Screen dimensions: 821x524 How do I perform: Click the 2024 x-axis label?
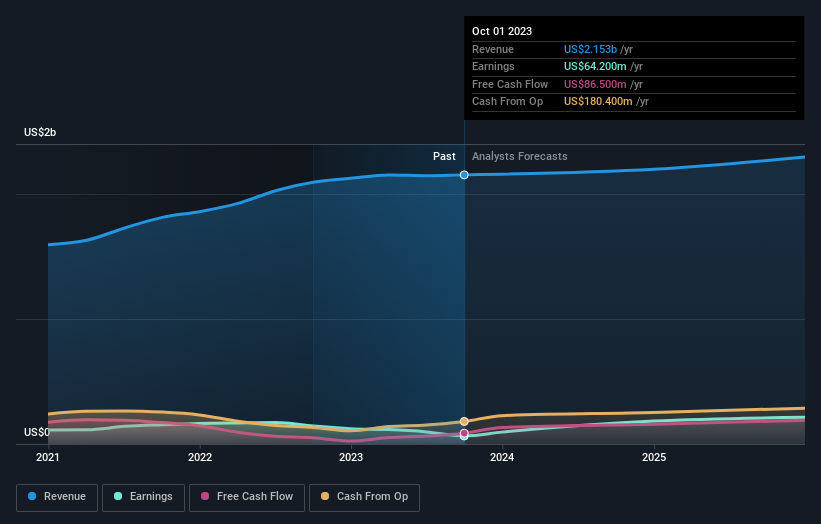502,458
